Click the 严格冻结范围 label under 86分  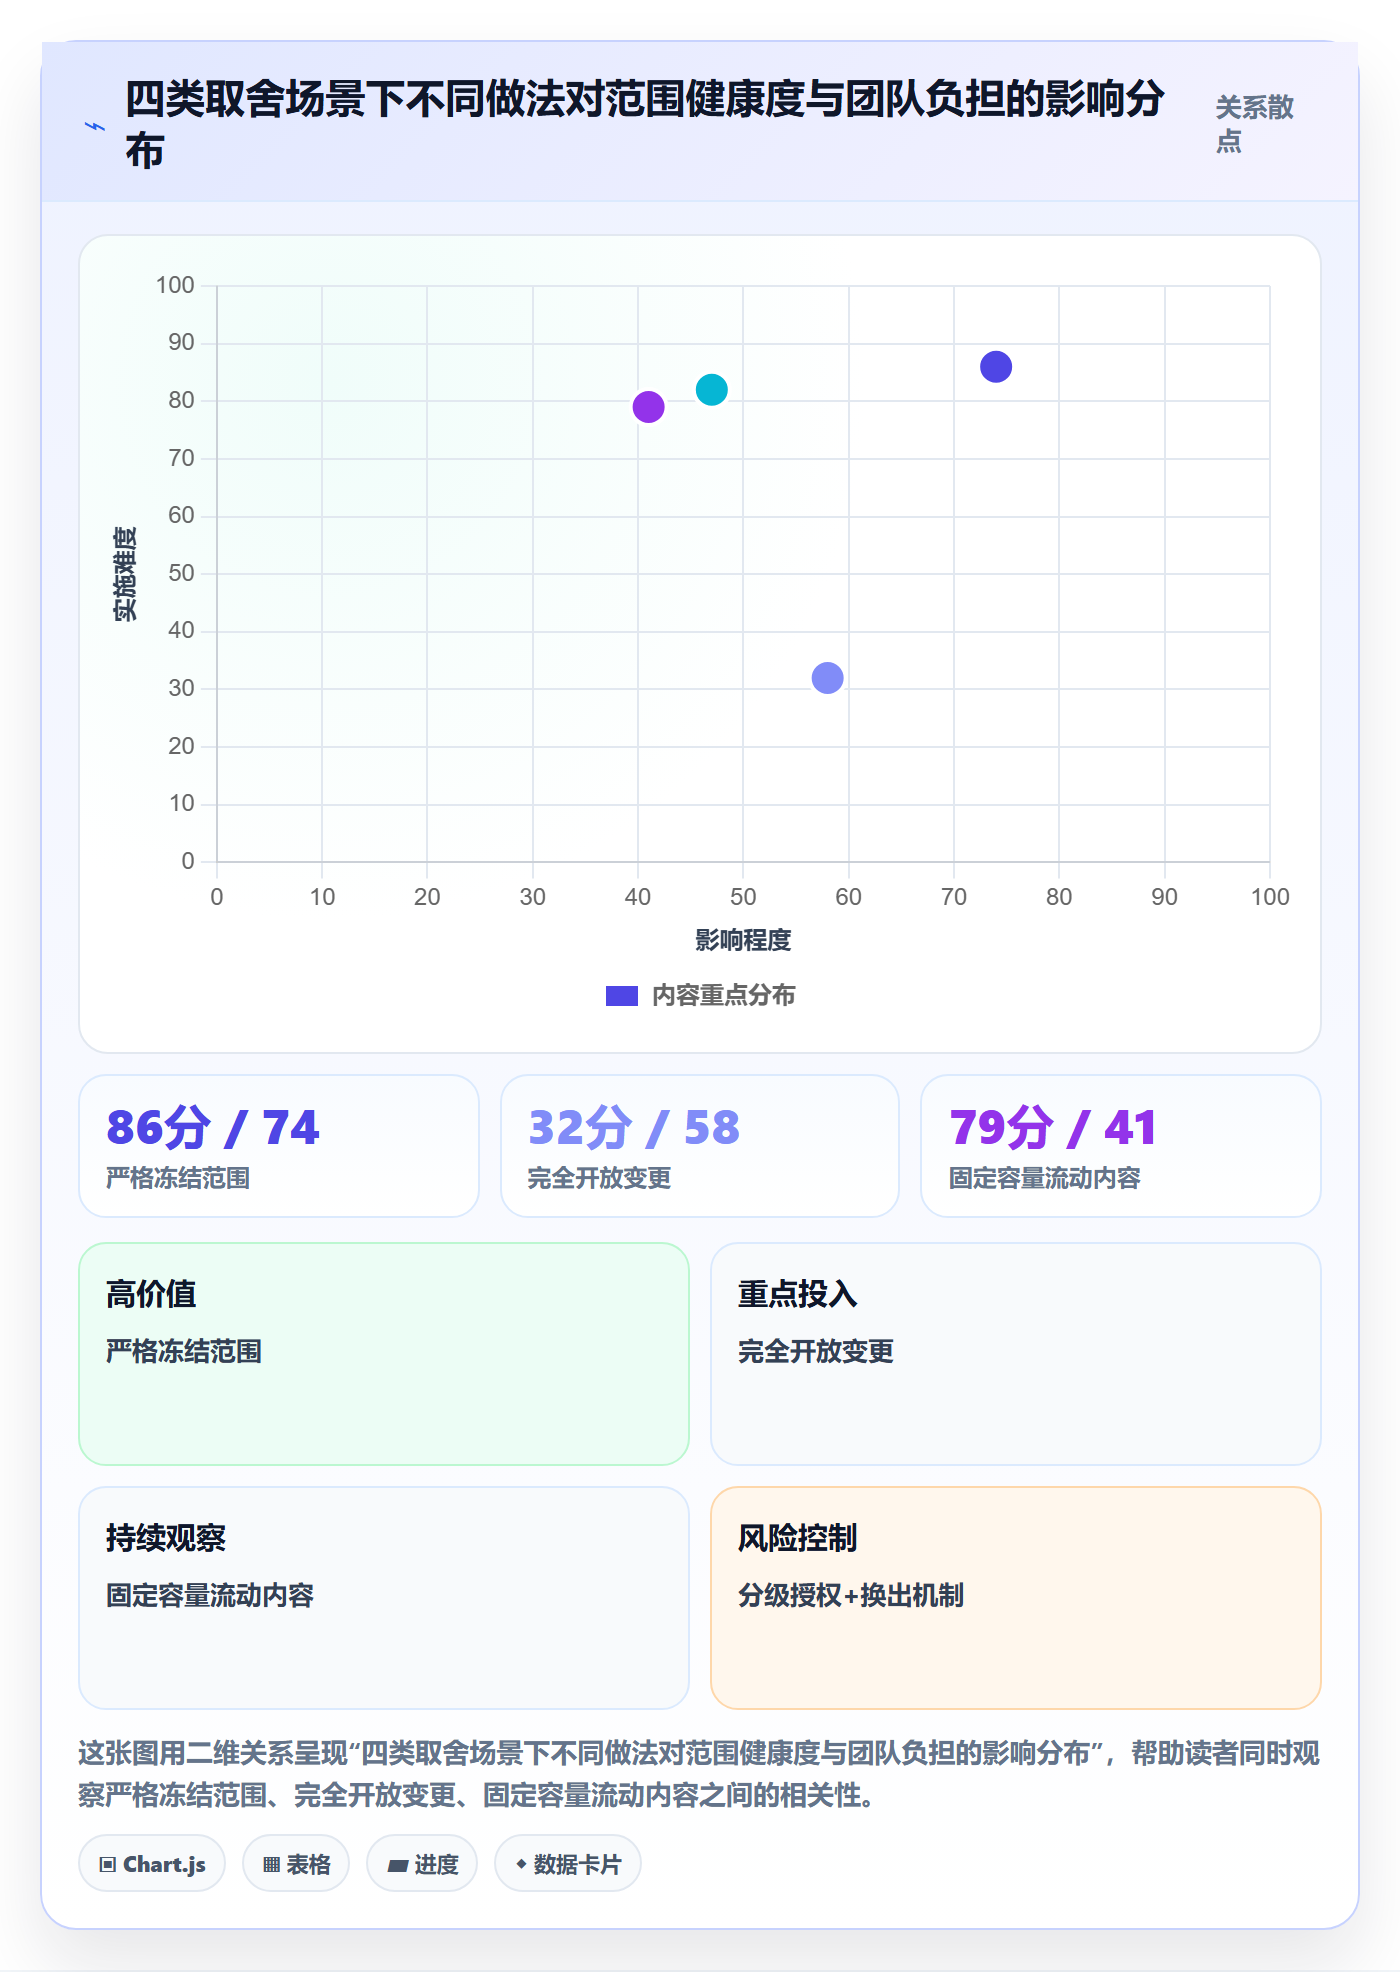pyautogui.click(x=178, y=1178)
